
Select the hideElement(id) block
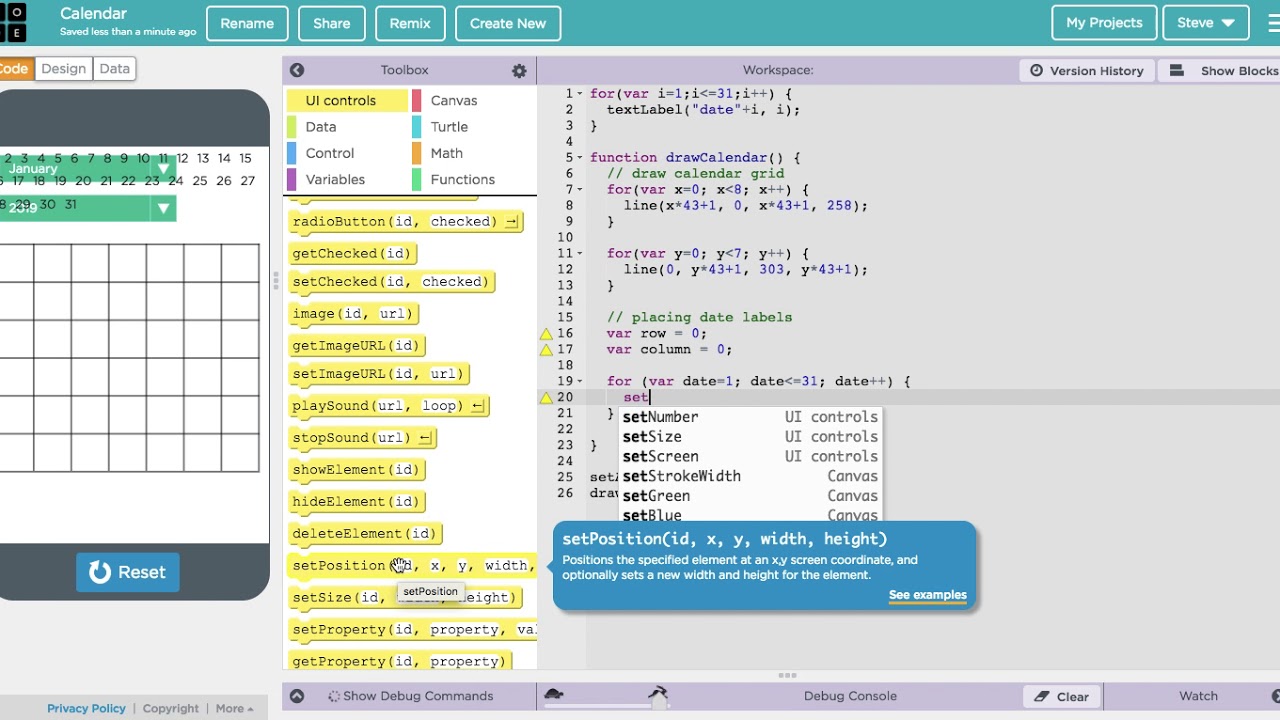[356, 502]
